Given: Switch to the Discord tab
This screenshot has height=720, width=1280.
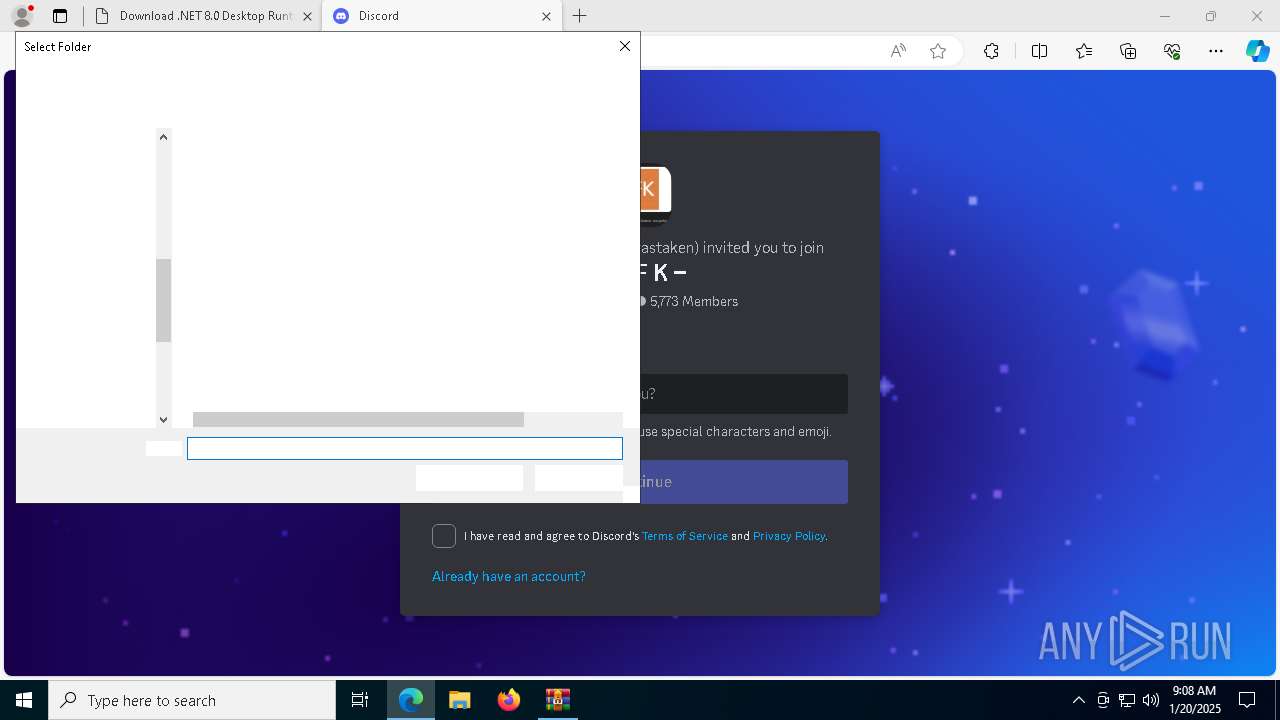Looking at the screenshot, I should coord(440,16).
